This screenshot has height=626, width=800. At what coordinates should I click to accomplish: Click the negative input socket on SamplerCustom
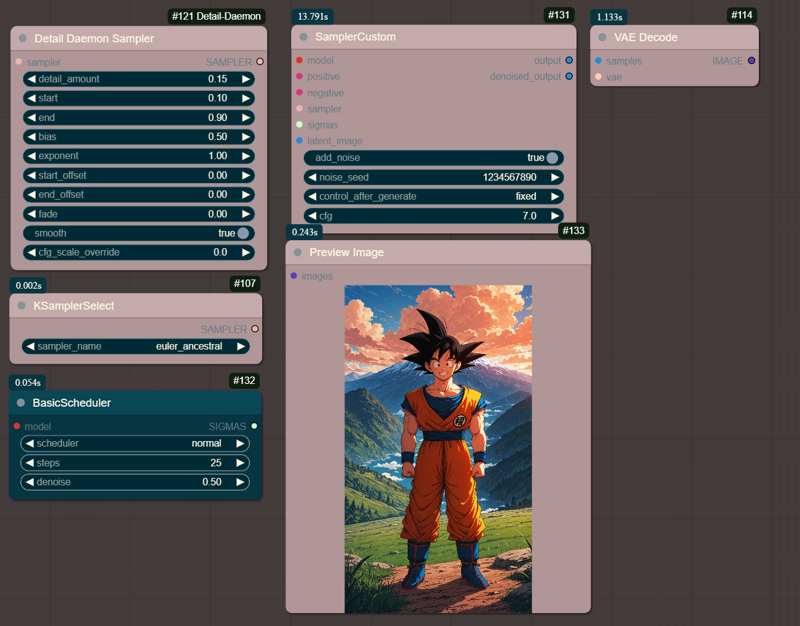[299, 92]
